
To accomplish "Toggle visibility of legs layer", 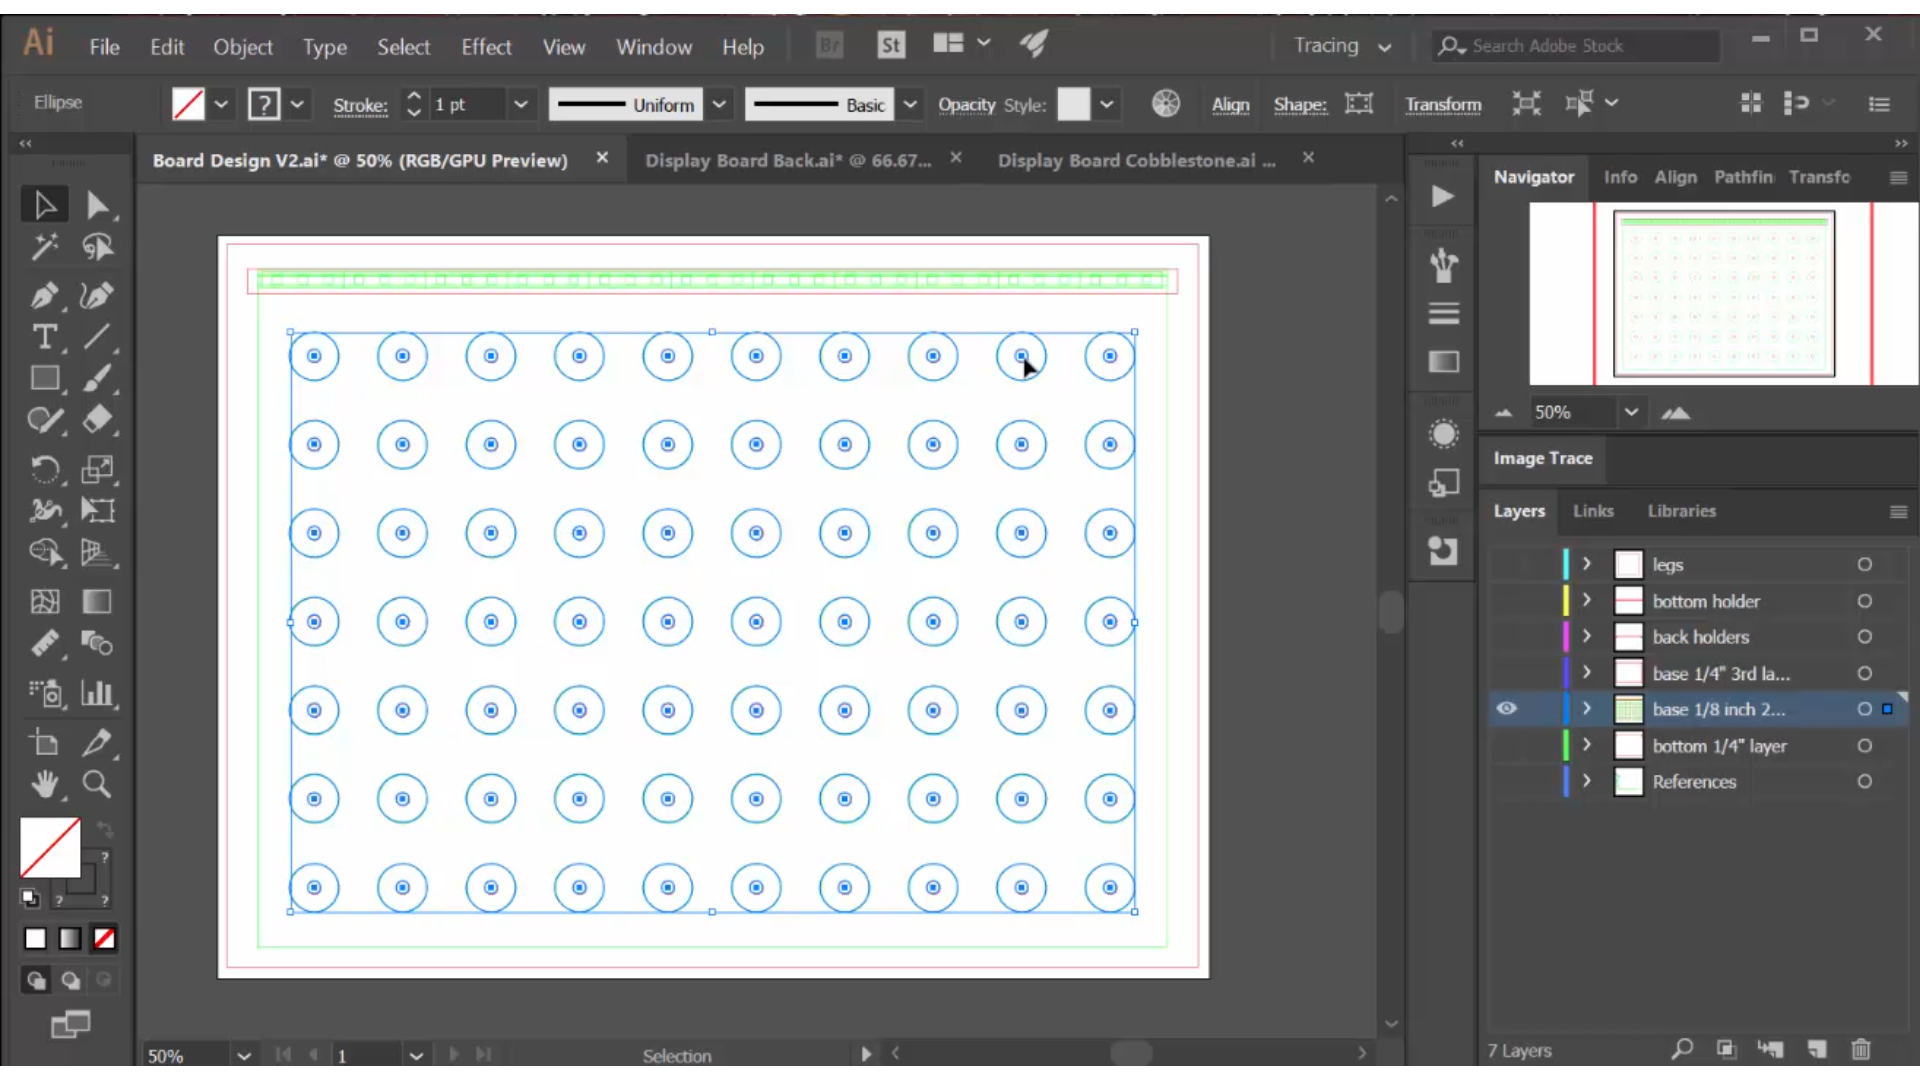I will pos(1505,564).
